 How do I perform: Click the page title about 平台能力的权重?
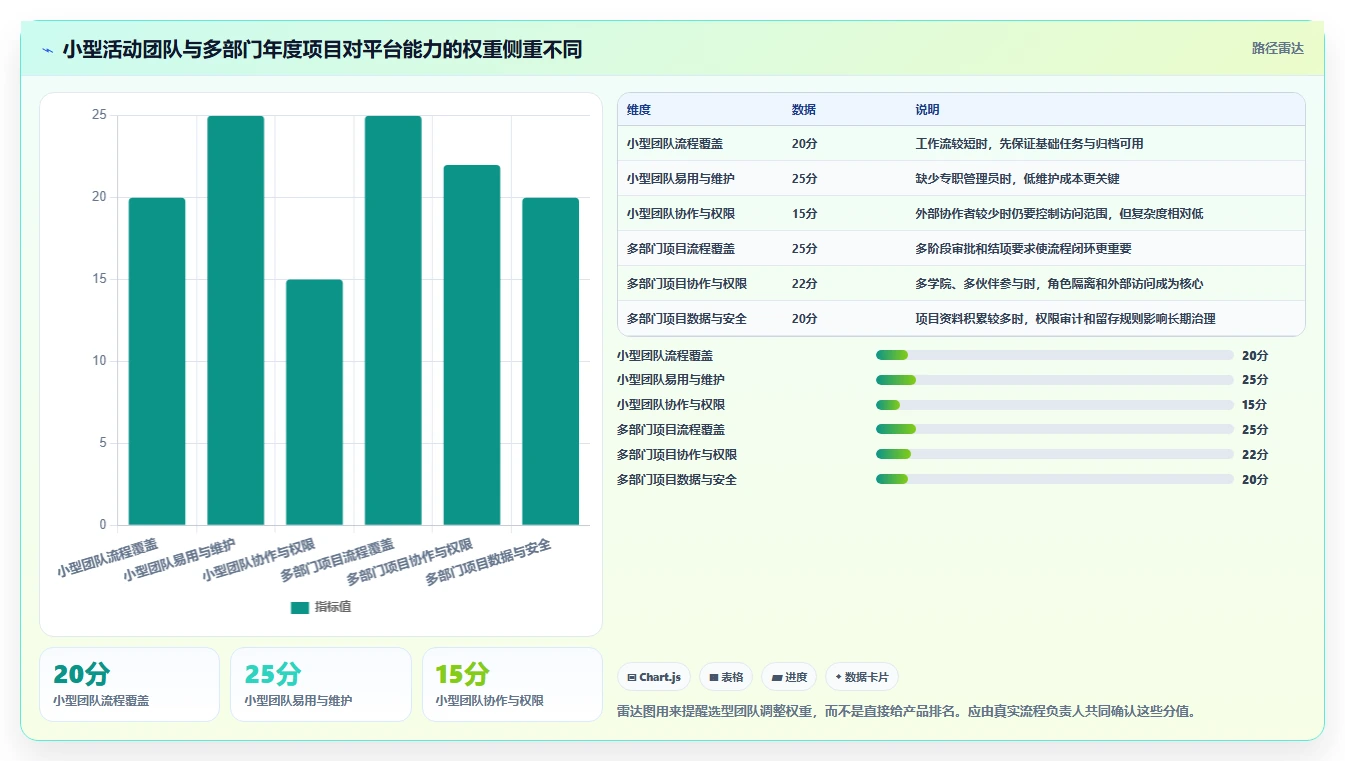click(322, 50)
